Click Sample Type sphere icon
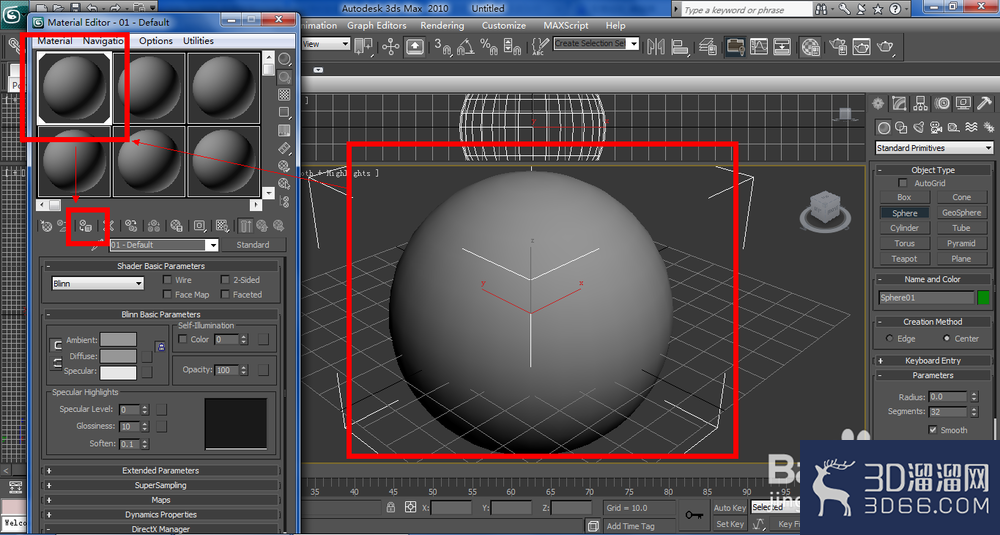The width and height of the screenshot is (1000, 535). [x=284, y=60]
